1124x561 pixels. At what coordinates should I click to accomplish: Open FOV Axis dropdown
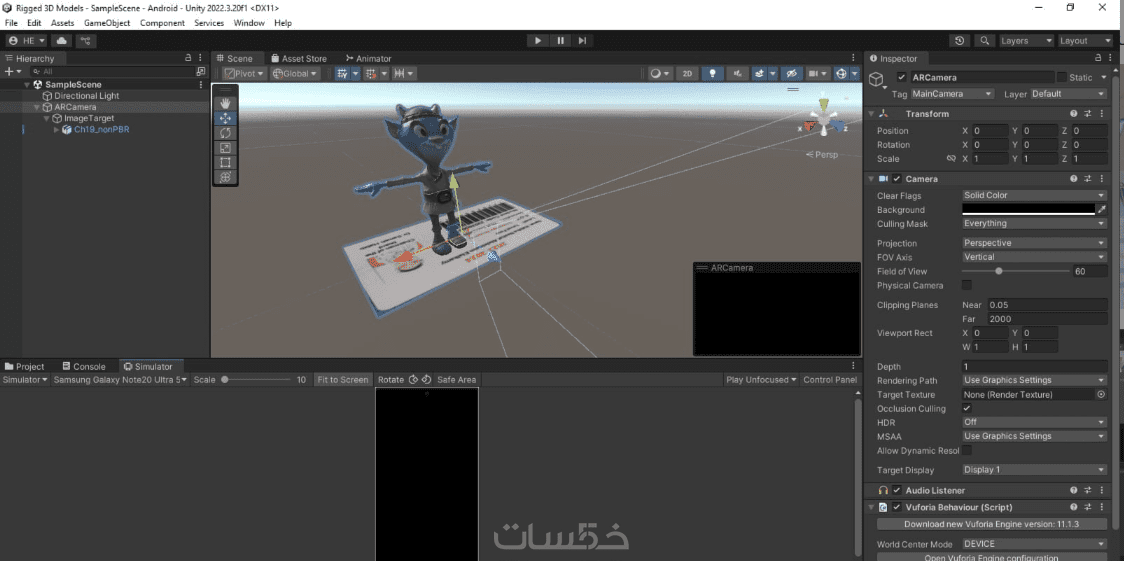[1034, 257]
